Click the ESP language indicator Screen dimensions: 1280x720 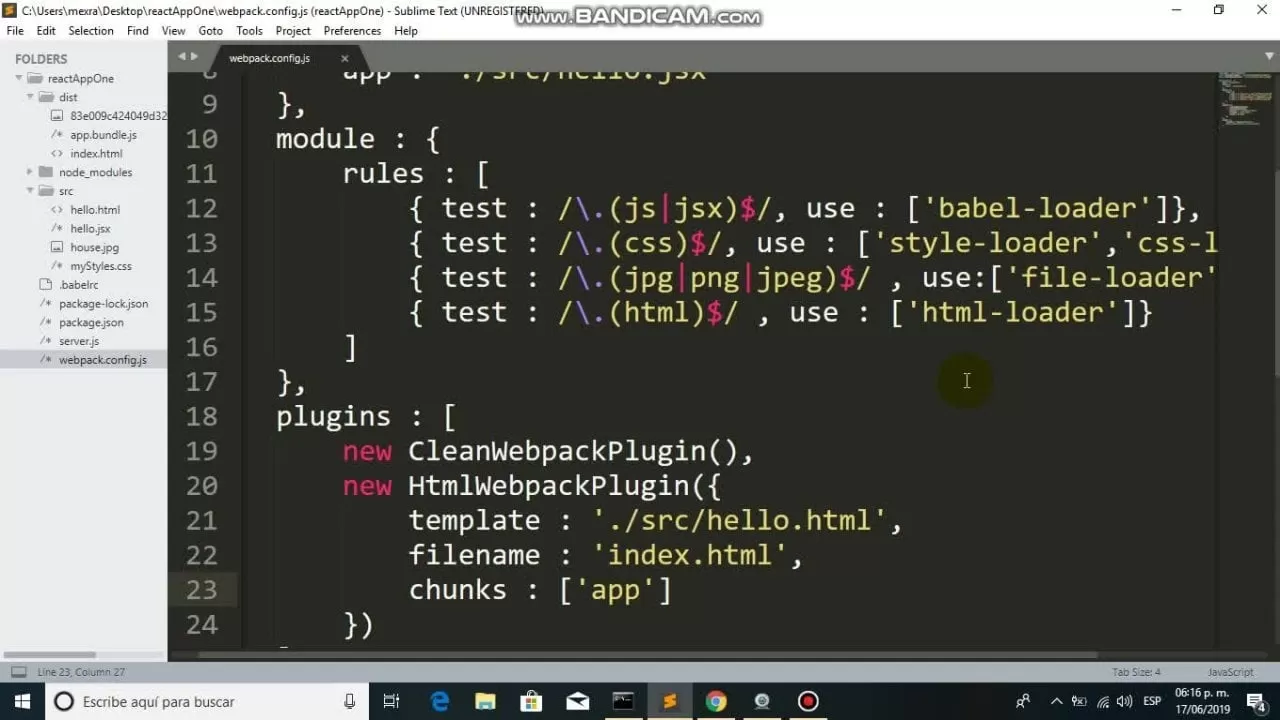(x=1152, y=701)
